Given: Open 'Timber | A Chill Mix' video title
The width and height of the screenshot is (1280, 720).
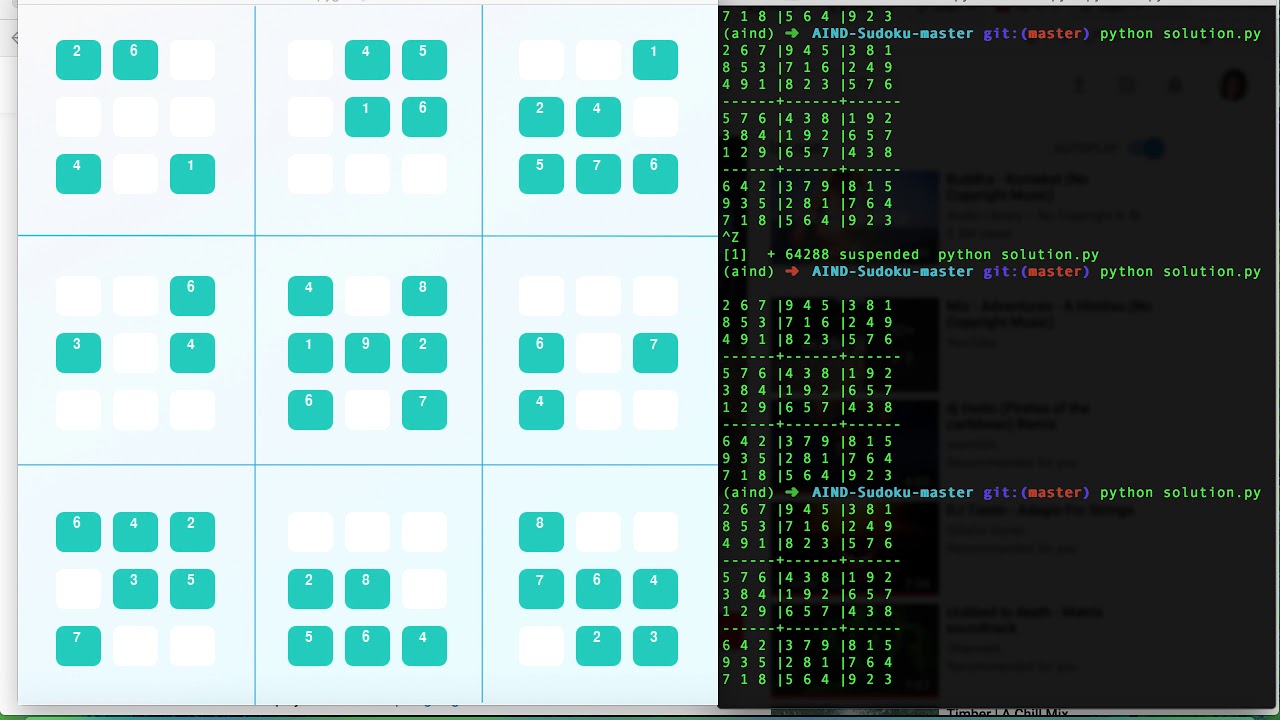Looking at the screenshot, I should tap(1007, 713).
